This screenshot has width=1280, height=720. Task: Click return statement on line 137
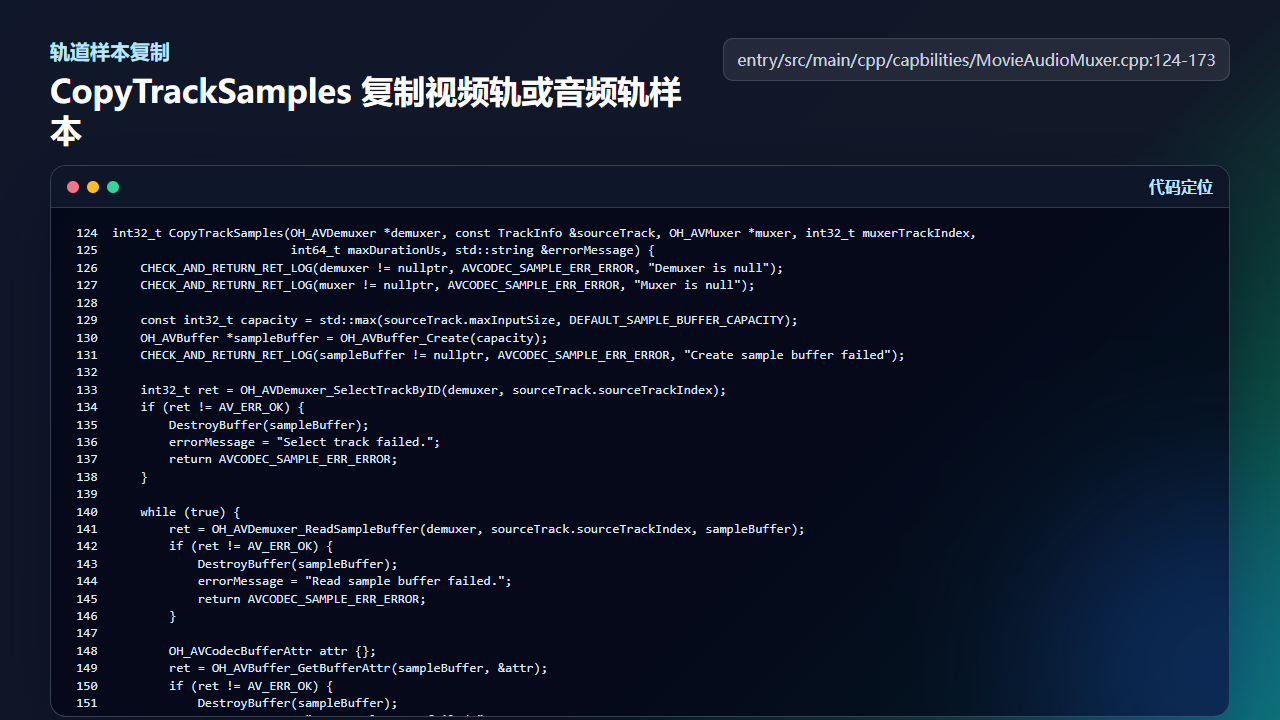point(283,459)
